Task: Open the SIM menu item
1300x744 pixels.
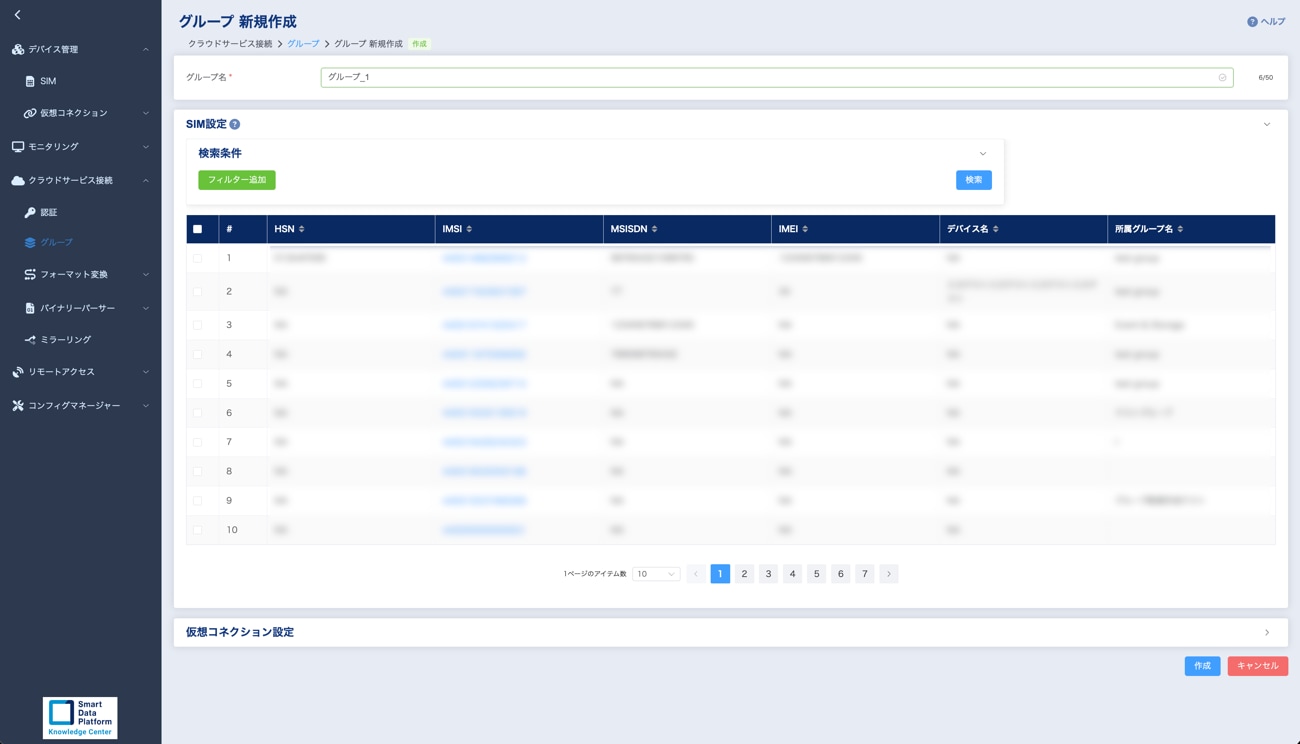Action: tap(48, 82)
